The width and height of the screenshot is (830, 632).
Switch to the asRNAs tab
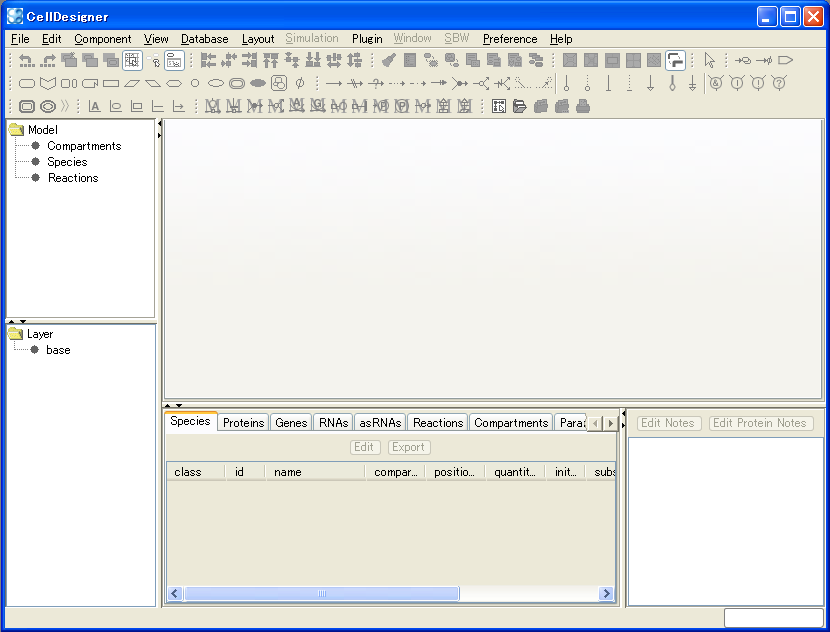tap(380, 423)
